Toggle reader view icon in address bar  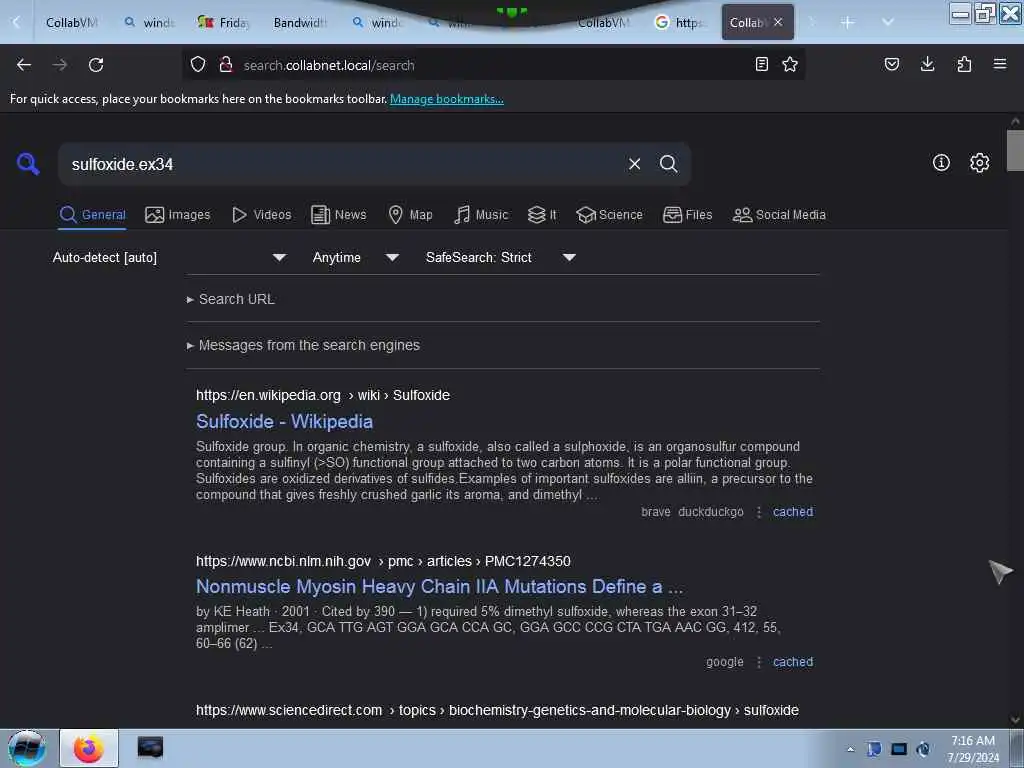click(761, 64)
